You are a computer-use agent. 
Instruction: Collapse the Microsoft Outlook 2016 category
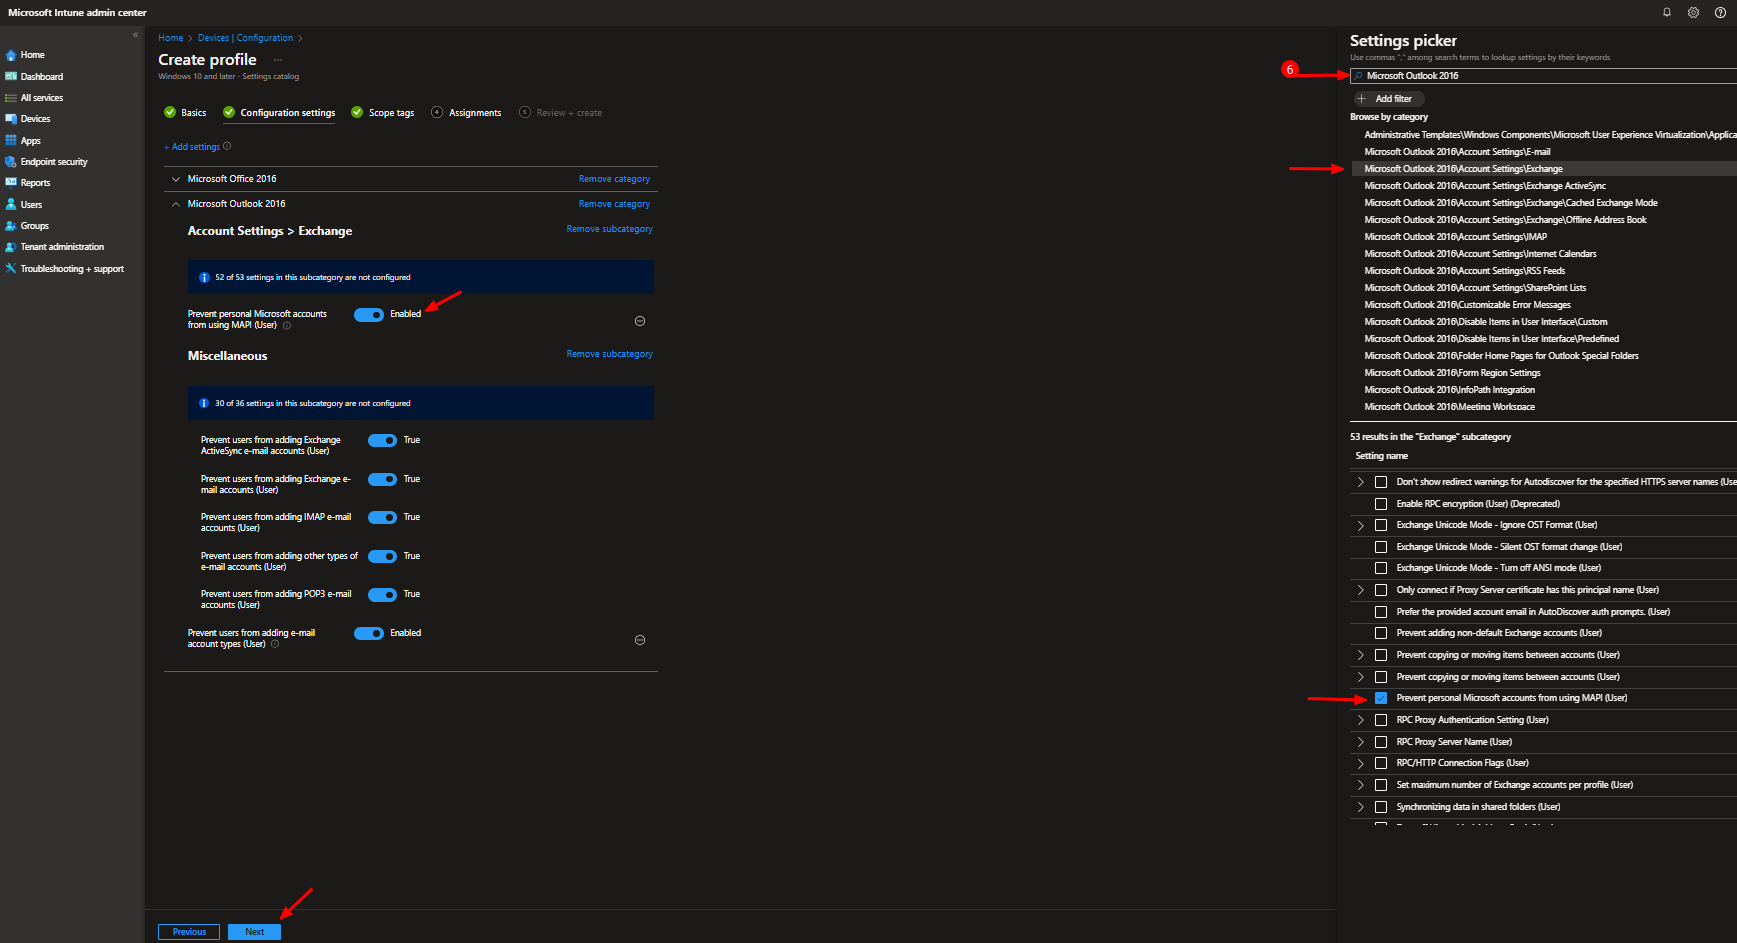(176, 204)
